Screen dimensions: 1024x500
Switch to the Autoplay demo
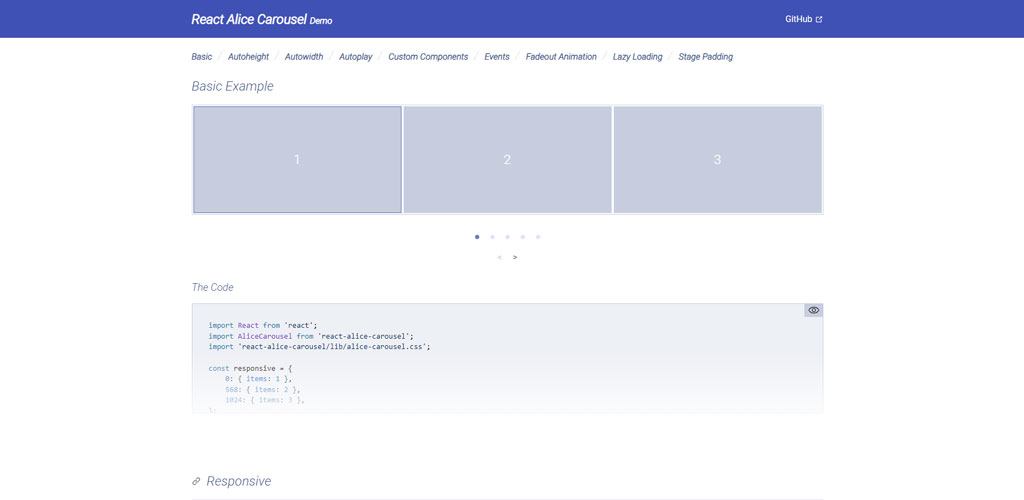pyautogui.click(x=355, y=57)
